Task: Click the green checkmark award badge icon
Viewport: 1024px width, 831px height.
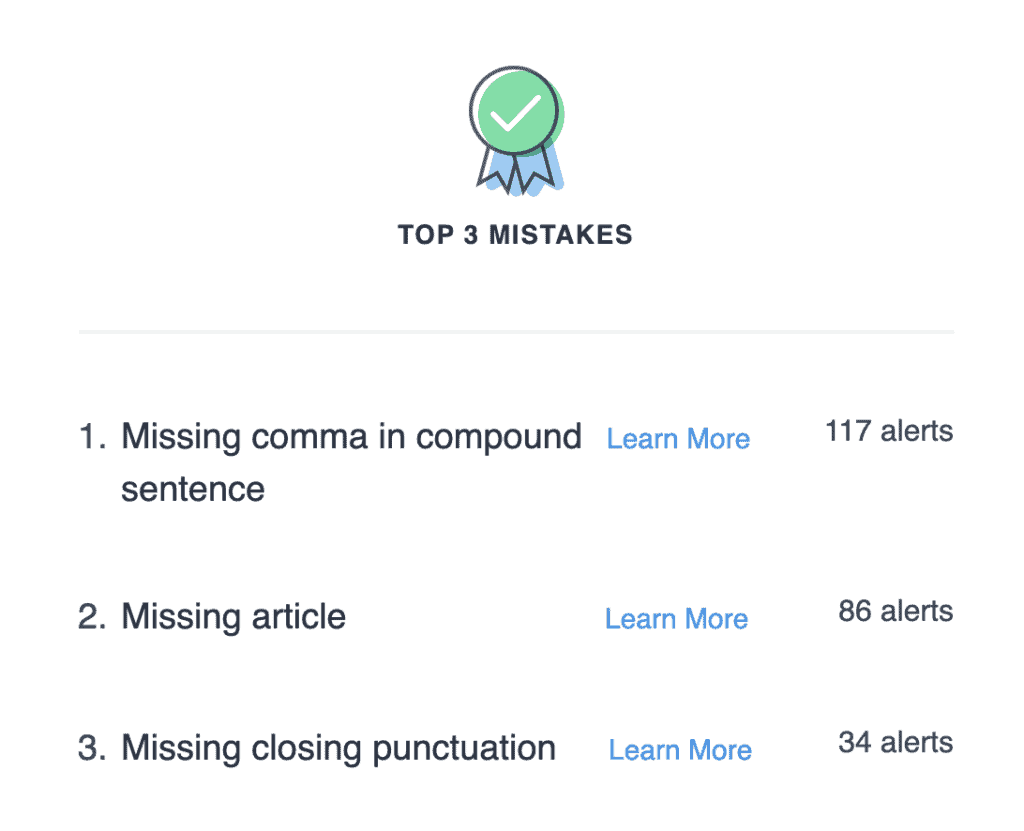Action: [517, 131]
